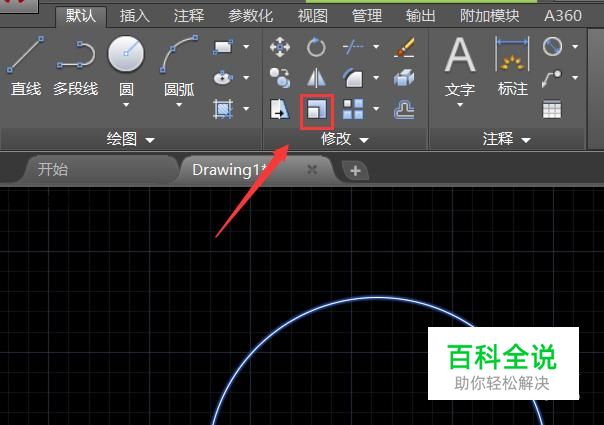Expand the Annotation (注释) panel
The width and height of the screenshot is (604, 425).
506,139
